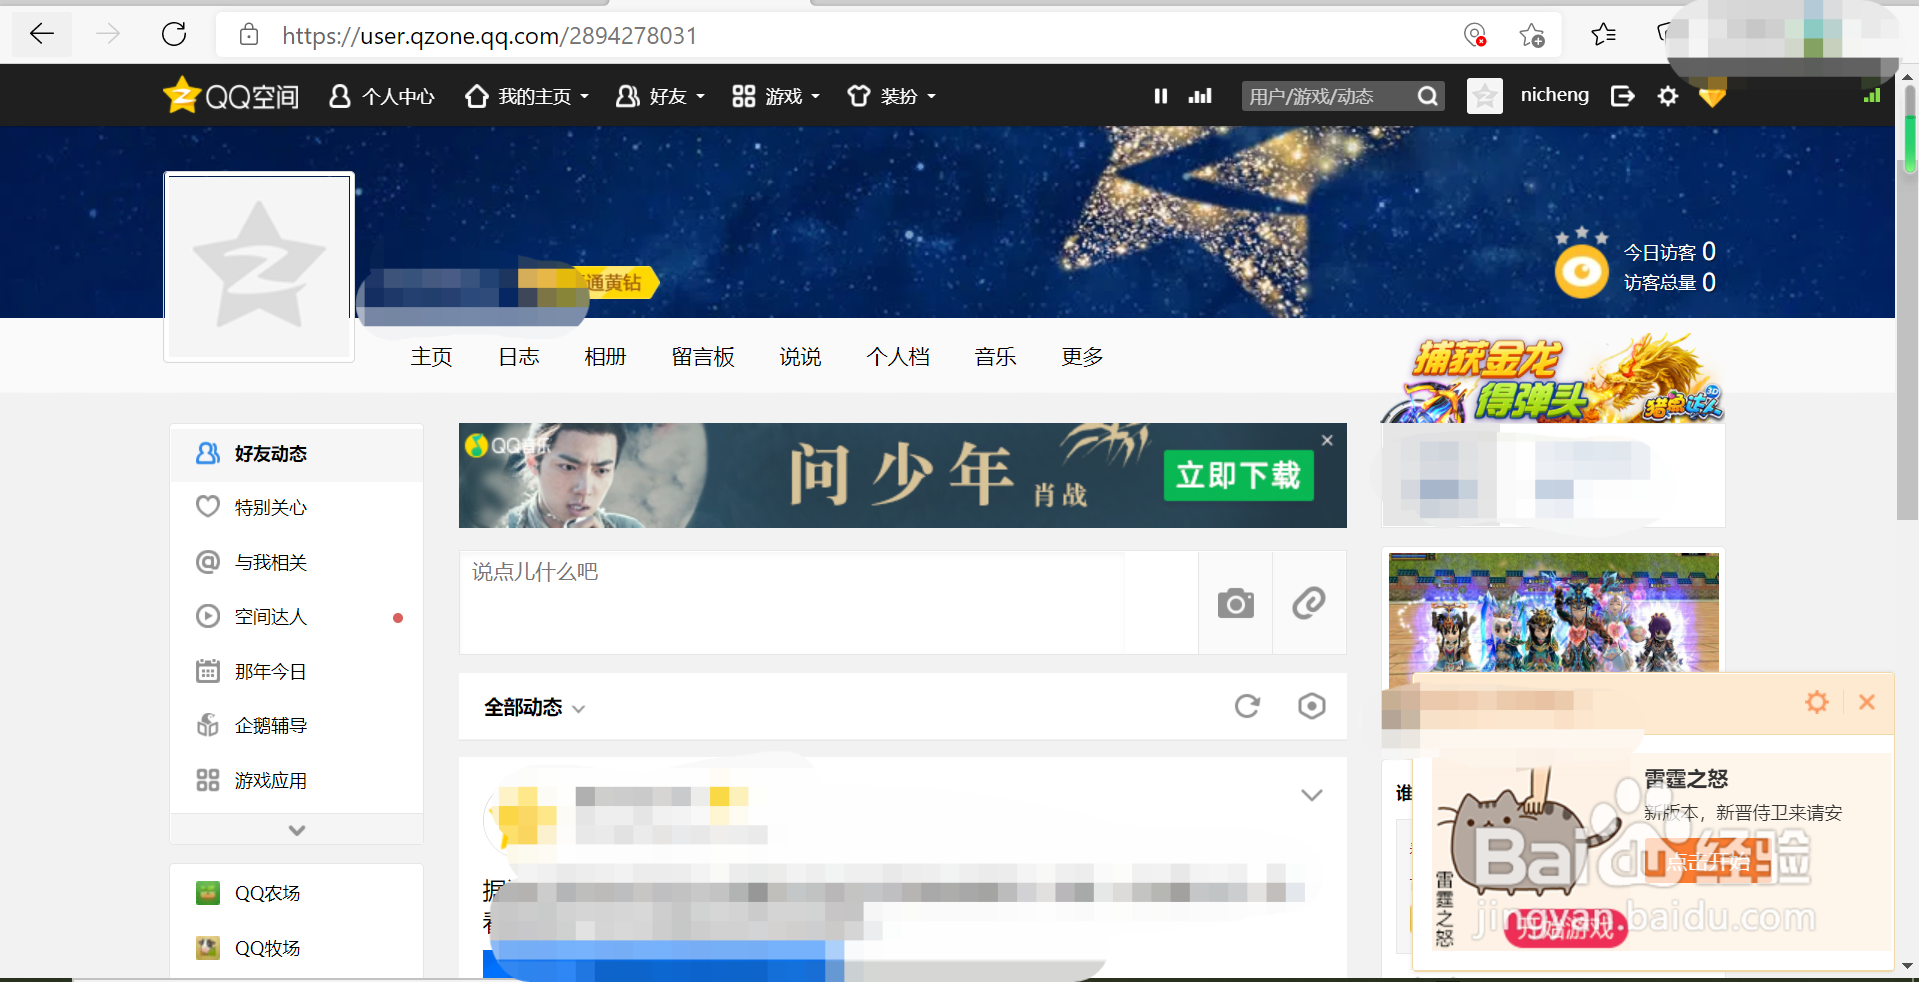Screen dimensions: 1919x982
Task: Expand the feed post options chevron
Action: pos(1312,796)
